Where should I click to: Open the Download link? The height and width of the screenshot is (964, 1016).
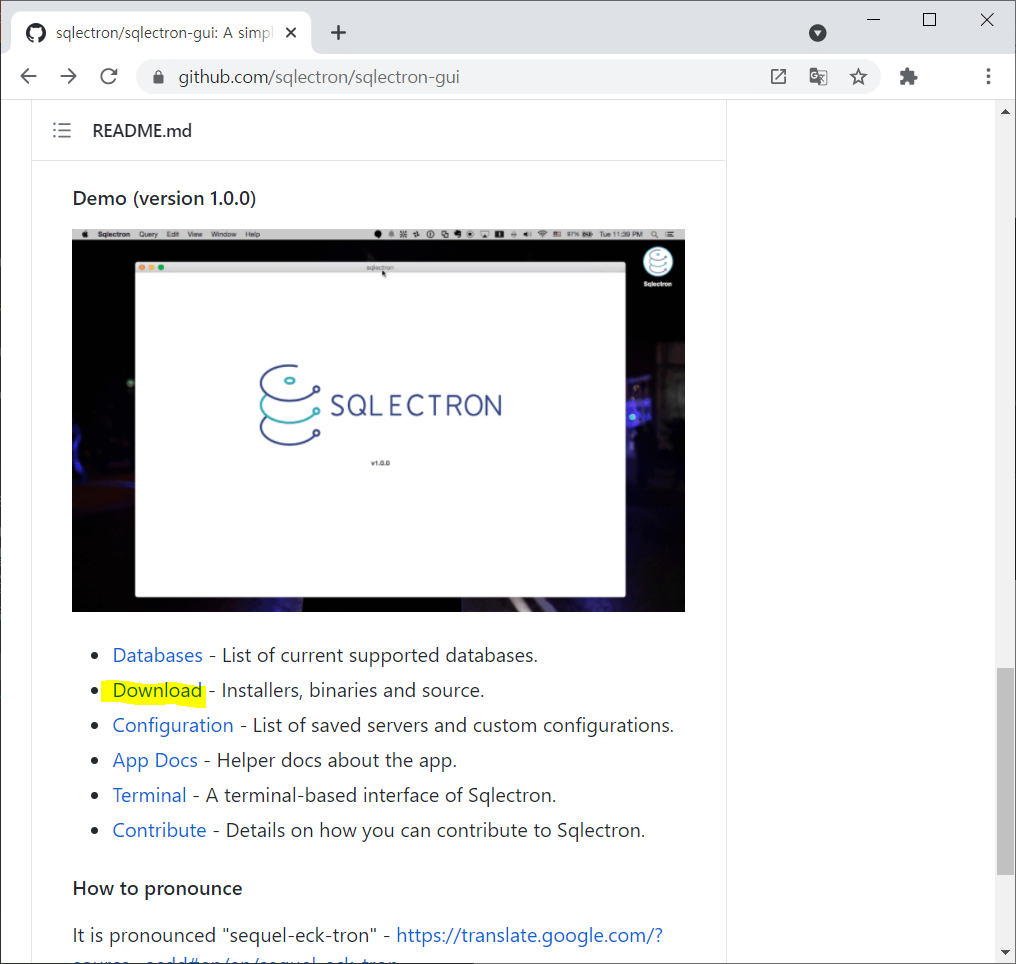[157, 690]
